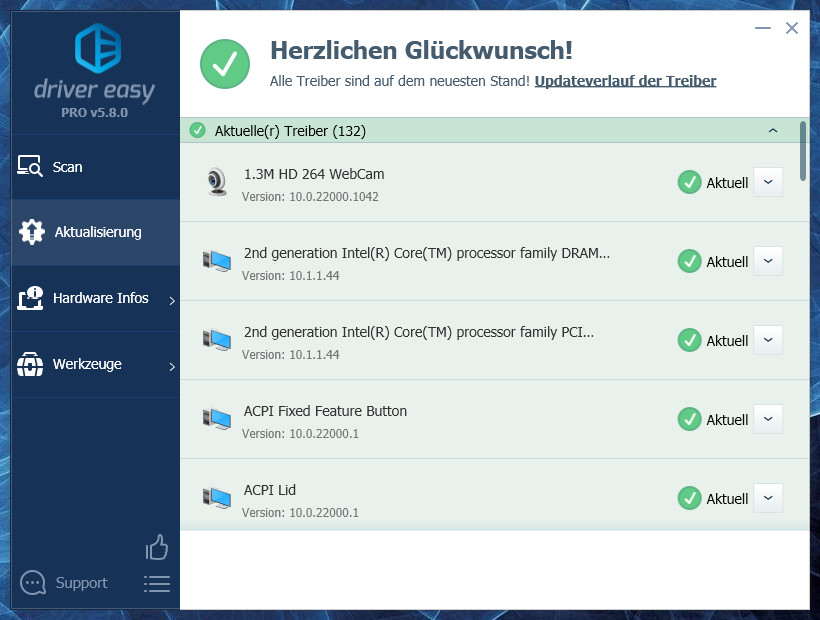Image resolution: width=820 pixels, height=620 pixels.
Task: Open dropdown for ACPI Fixed Feature Button
Action: point(768,419)
